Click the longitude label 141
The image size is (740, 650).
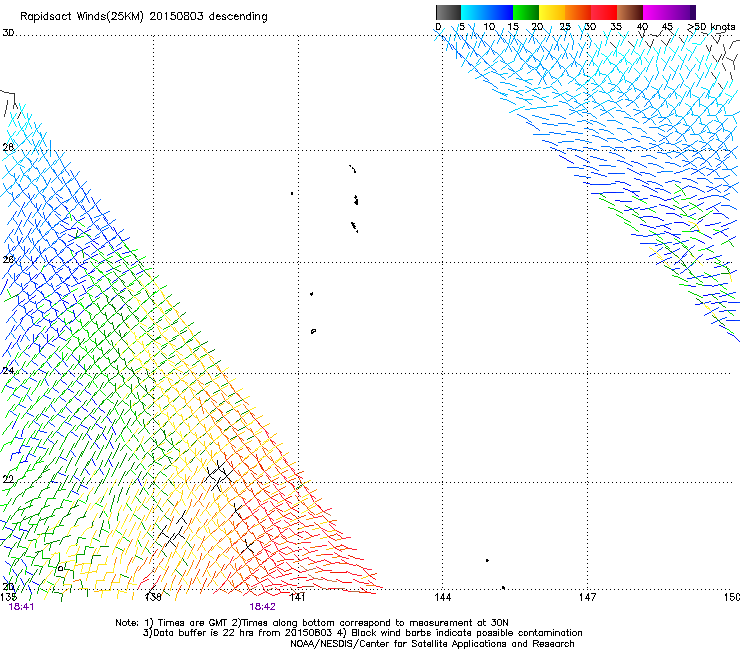point(298,598)
